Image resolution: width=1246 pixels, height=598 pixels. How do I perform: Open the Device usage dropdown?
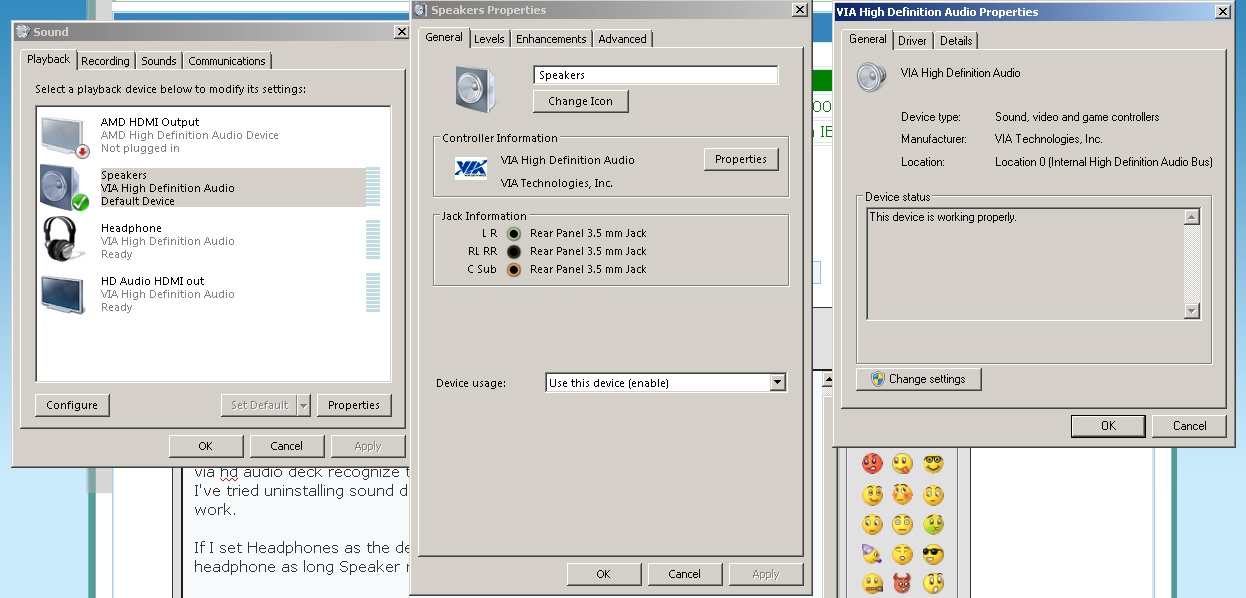click(666, 383)
